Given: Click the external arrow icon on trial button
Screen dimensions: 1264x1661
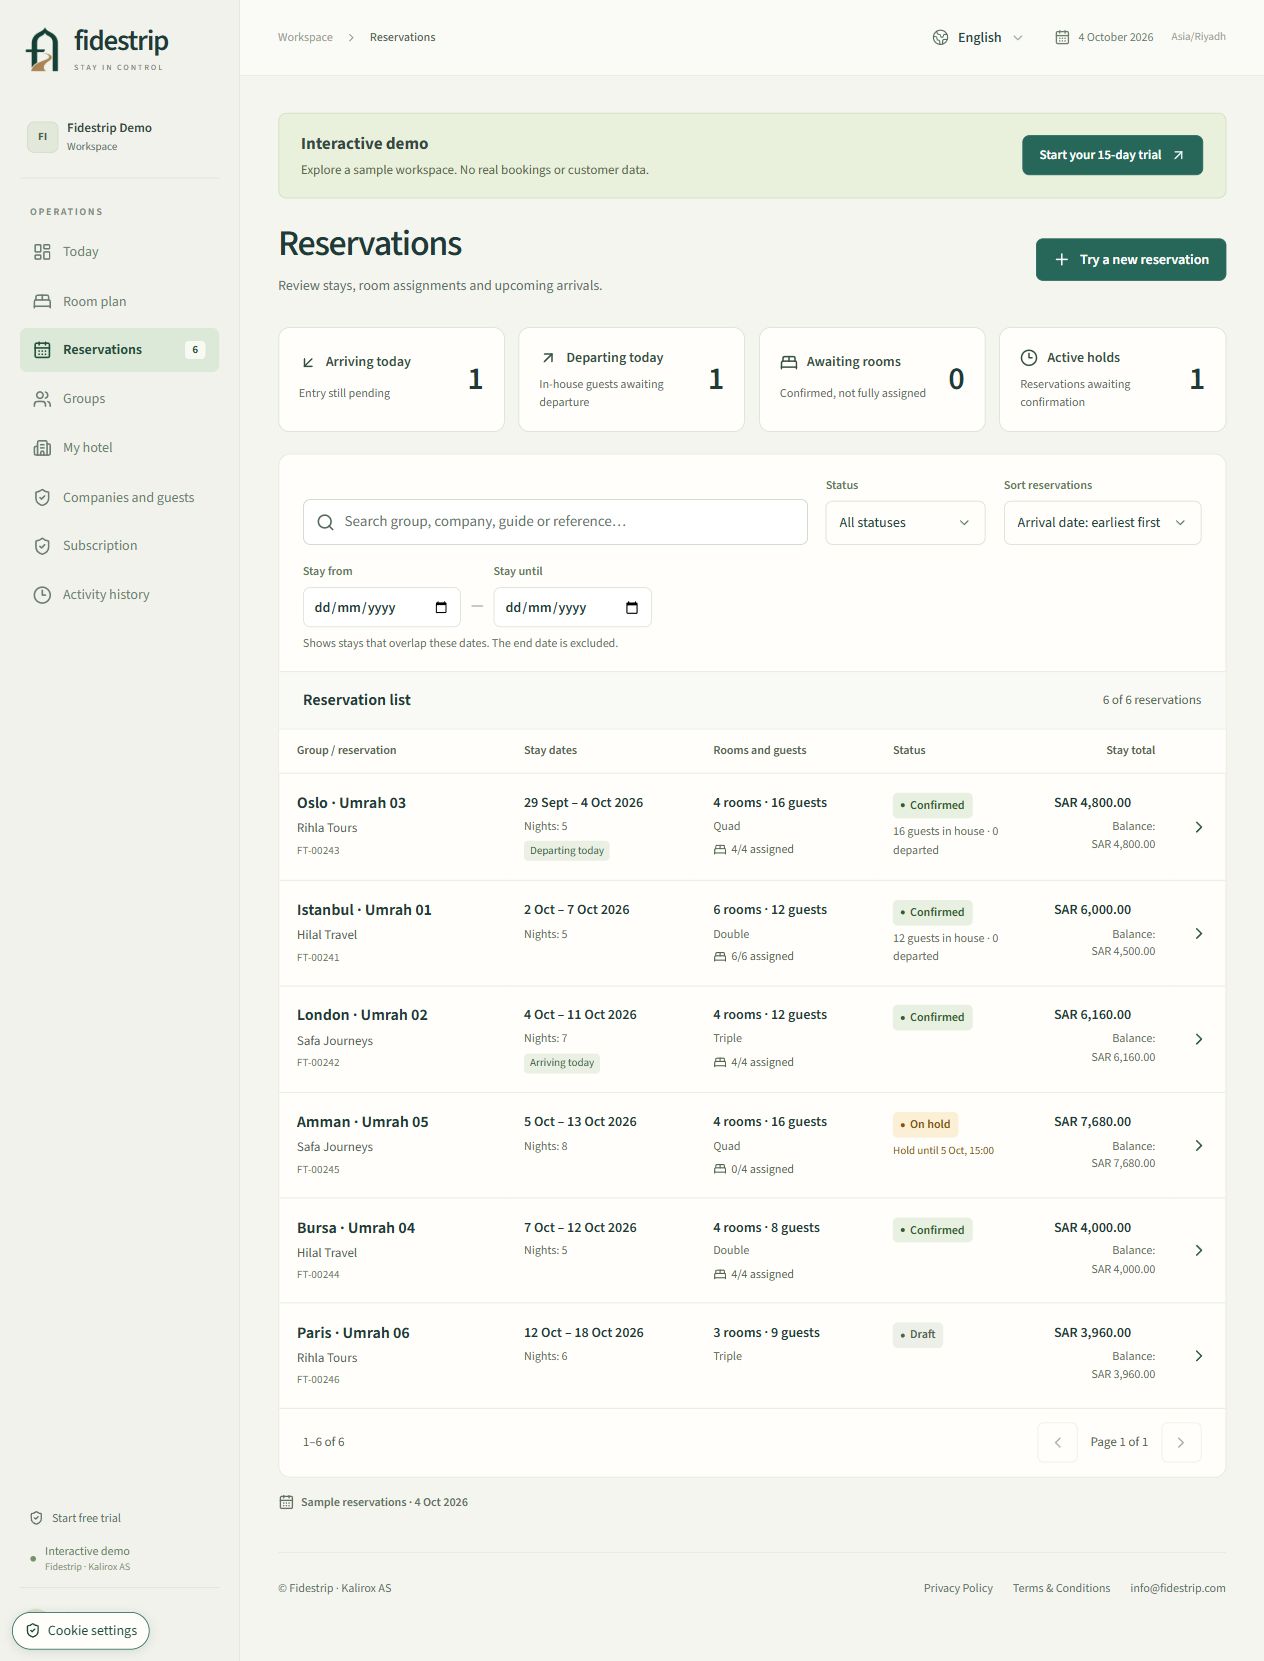Looking at the screenshot, I should 1179,155.
